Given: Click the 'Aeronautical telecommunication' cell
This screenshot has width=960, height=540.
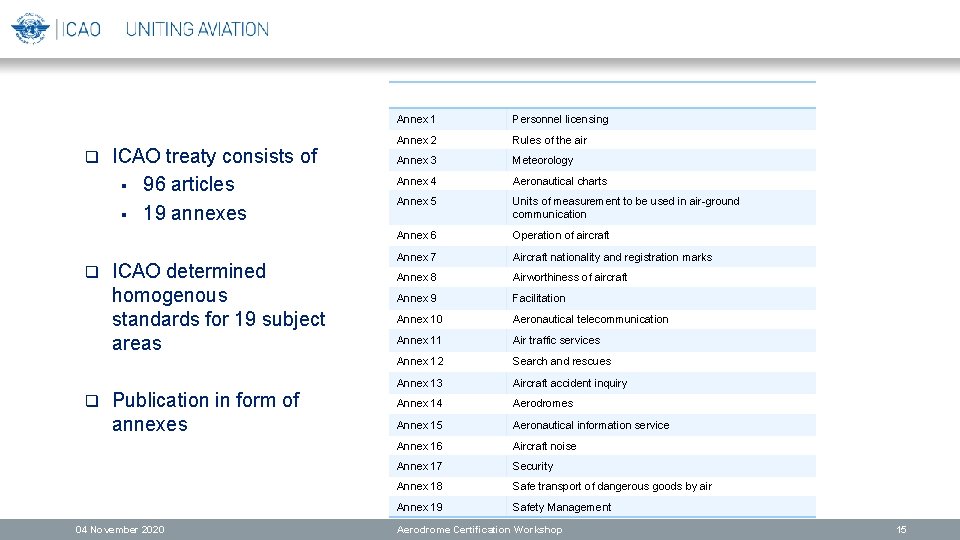Looking at the screenshot, I should 661,319.
